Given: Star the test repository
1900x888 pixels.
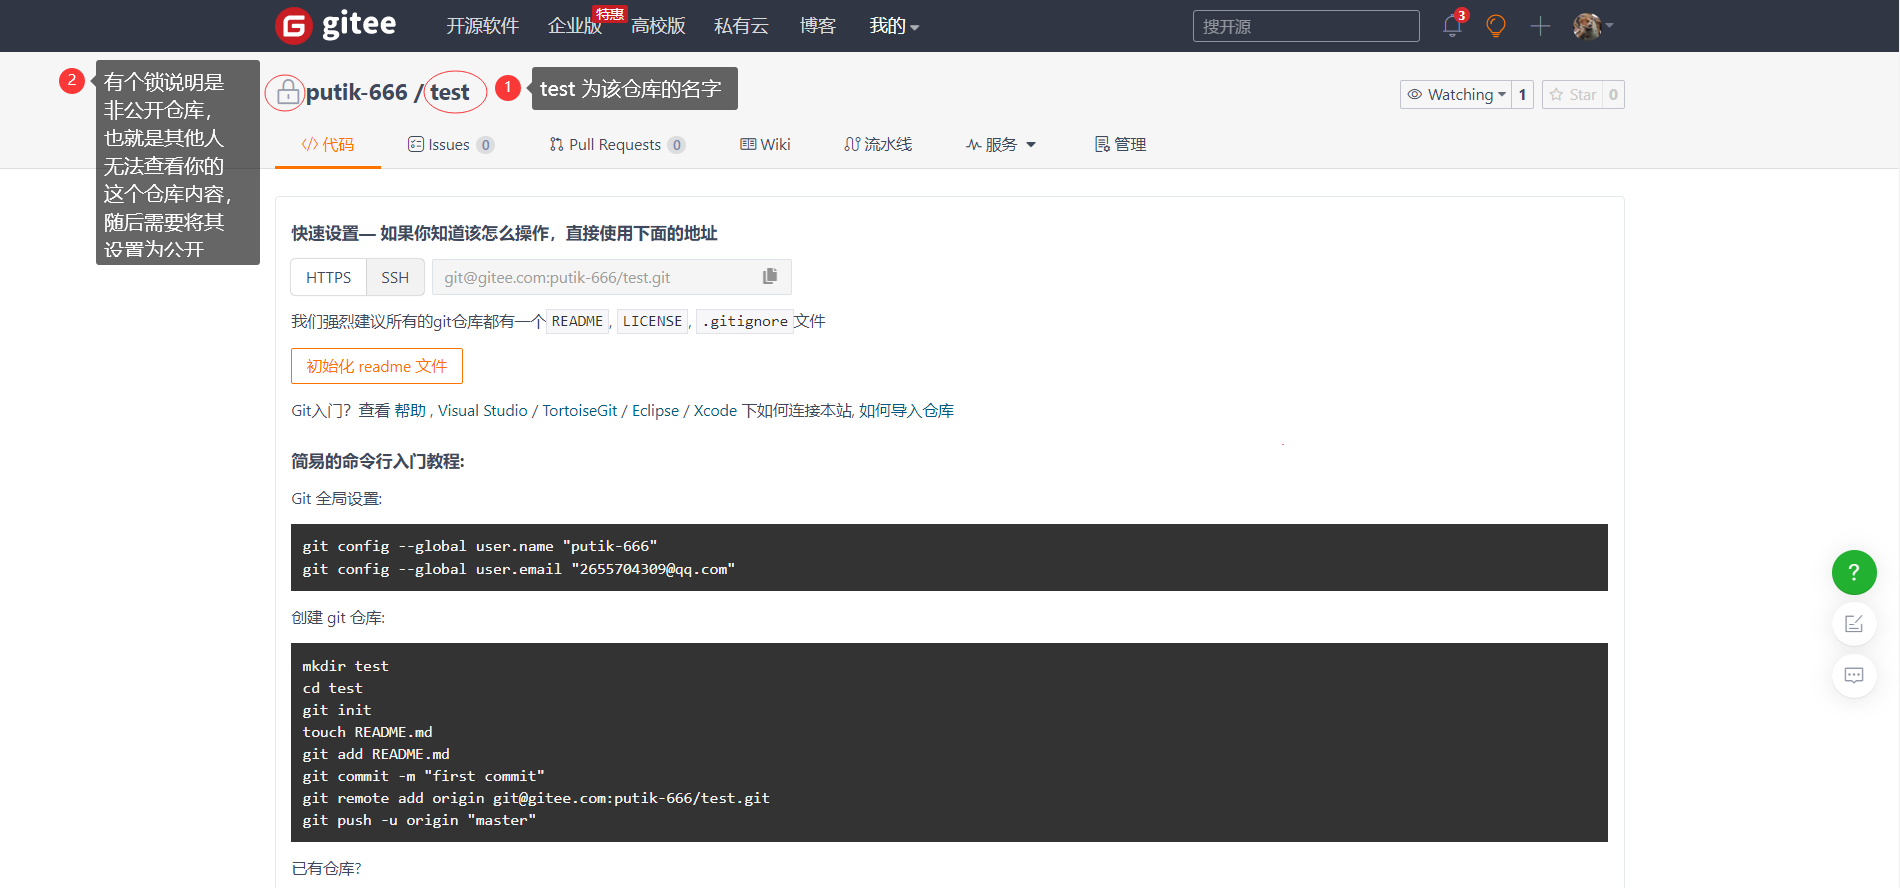Looking at the screenshot, I should tap(1572, 94).
